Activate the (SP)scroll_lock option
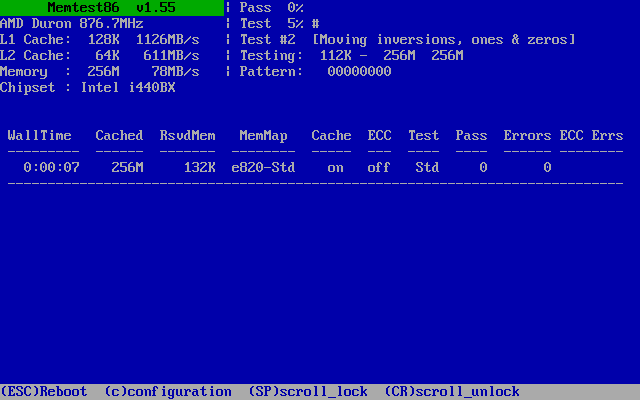Image resolution: width=640 pixels, height=400 pixels. (x=307, y=392)
